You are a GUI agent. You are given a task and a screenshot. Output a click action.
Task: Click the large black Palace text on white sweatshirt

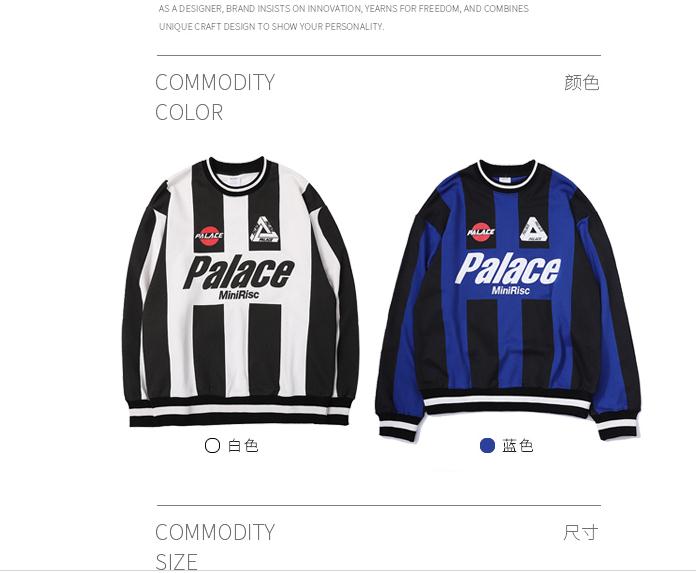pos(239,272)
